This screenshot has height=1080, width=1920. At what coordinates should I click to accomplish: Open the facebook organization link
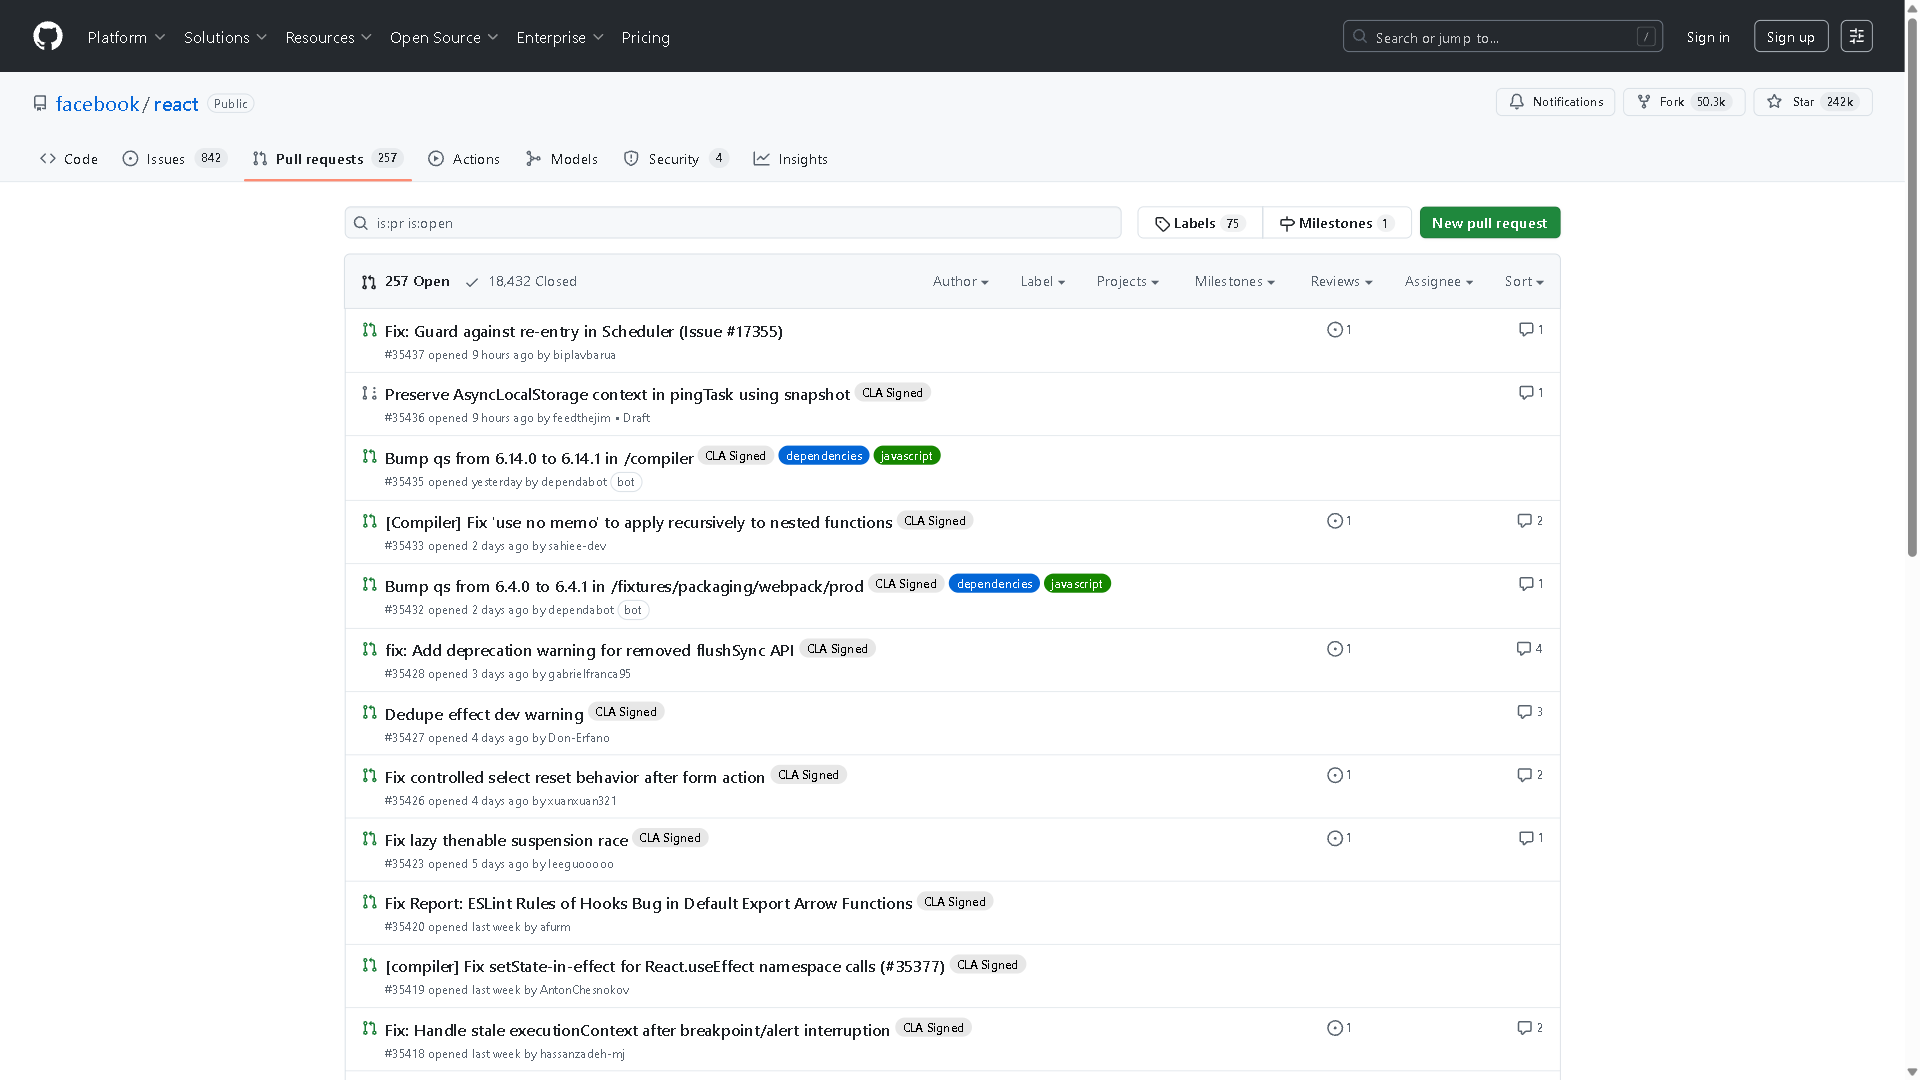[x=97, y=103]
